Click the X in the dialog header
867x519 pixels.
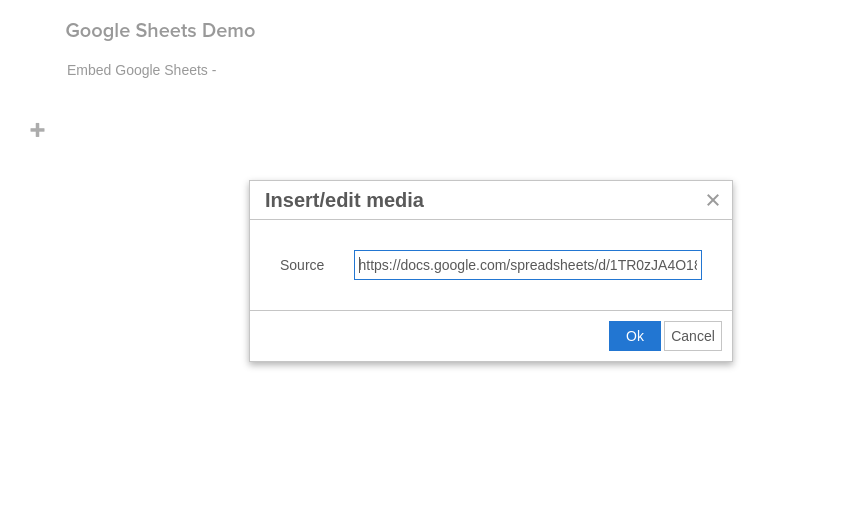[x=712, y=200]
